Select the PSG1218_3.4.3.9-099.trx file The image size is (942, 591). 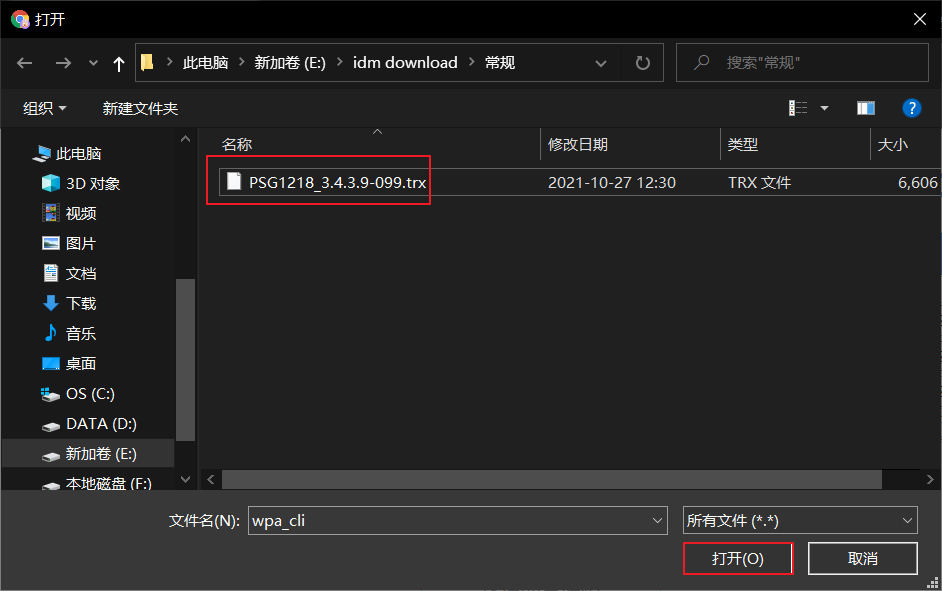click(337, 183)
